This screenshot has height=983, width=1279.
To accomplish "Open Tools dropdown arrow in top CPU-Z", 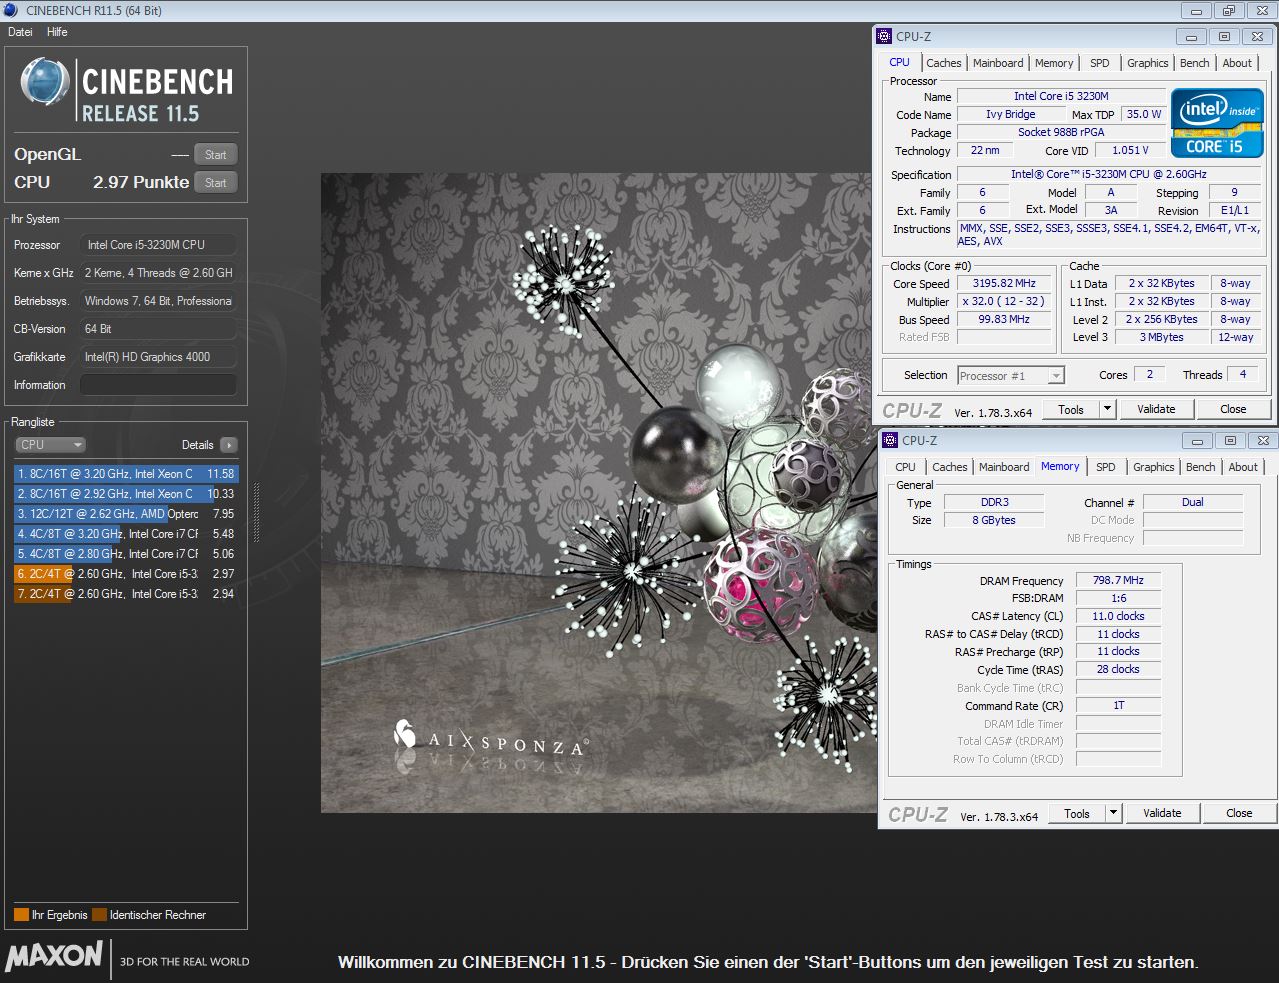I will 1107,409.
